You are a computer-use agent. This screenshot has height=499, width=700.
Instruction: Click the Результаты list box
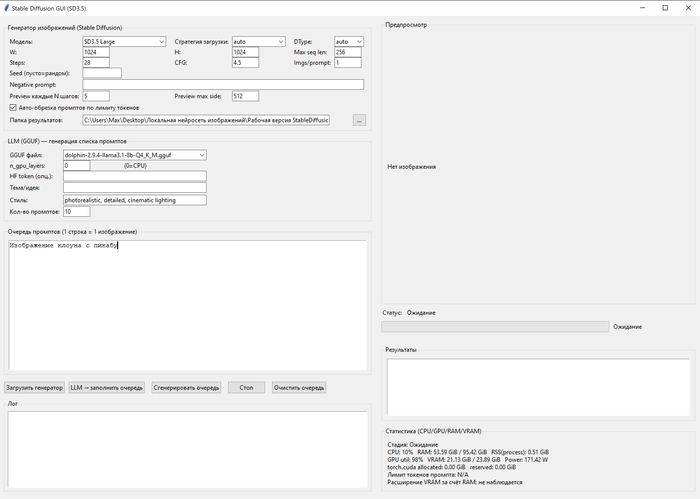point(537,386)
